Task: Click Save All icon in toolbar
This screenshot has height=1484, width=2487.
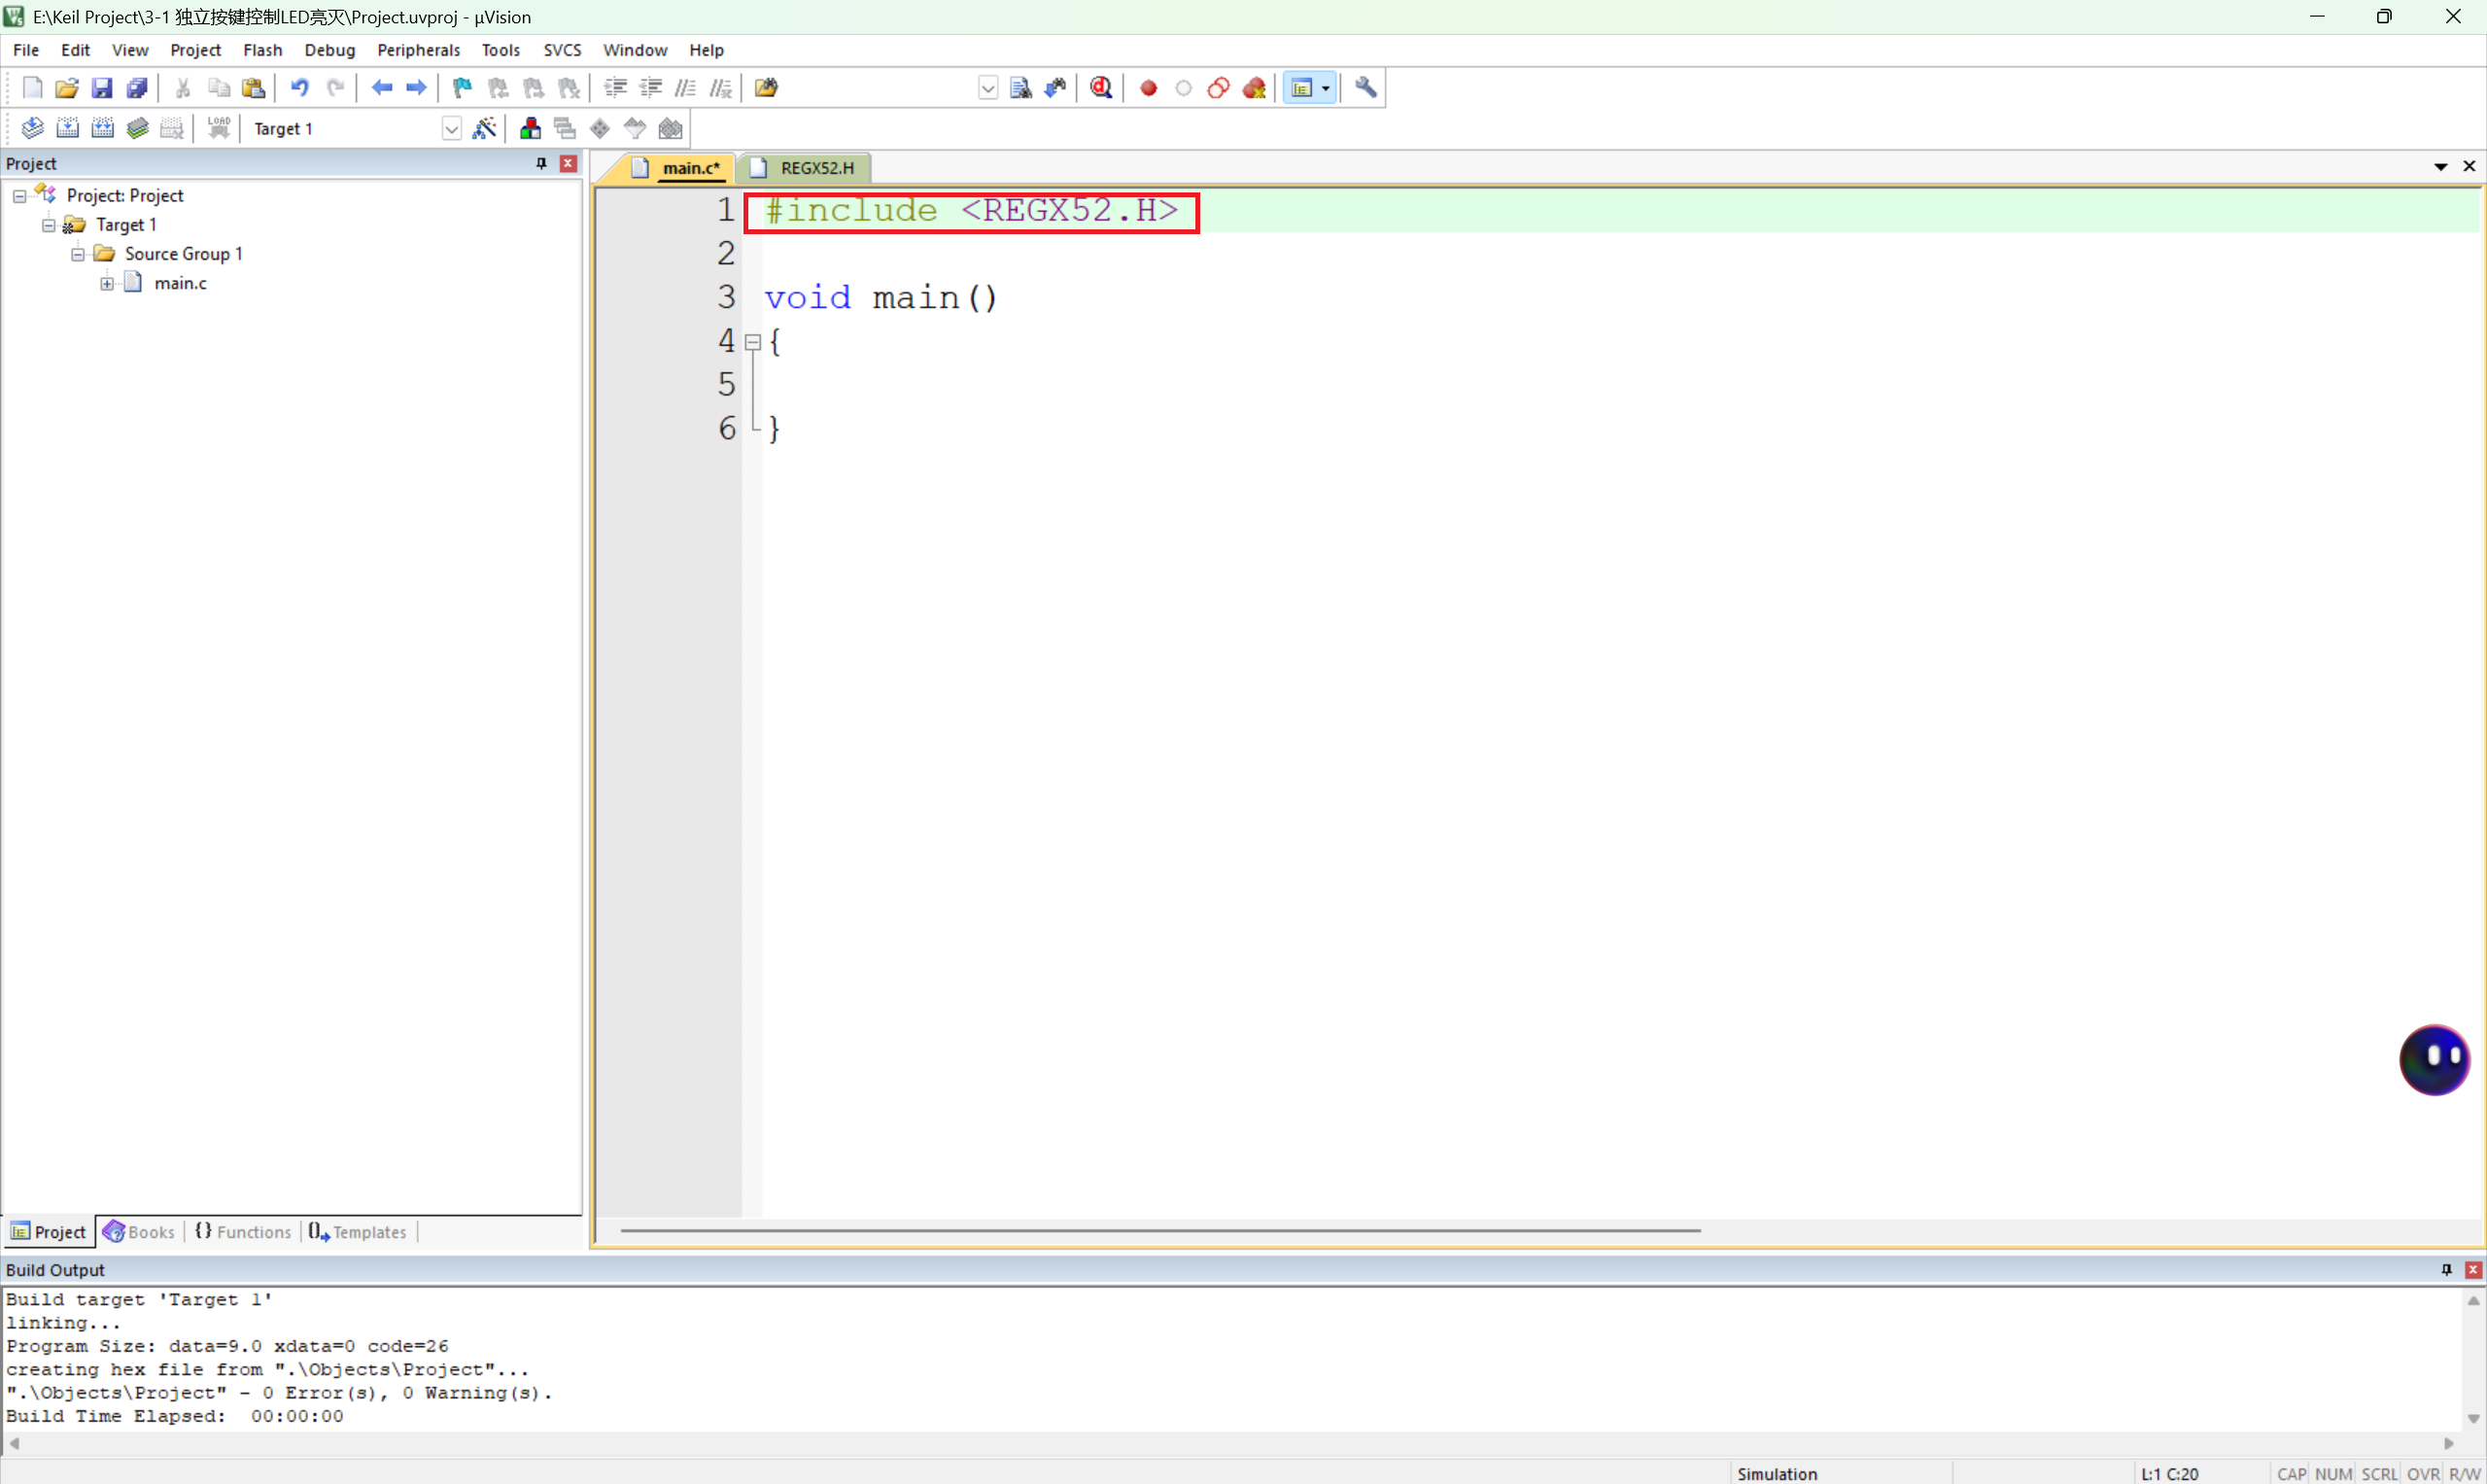Action: [x=137, y=88]
